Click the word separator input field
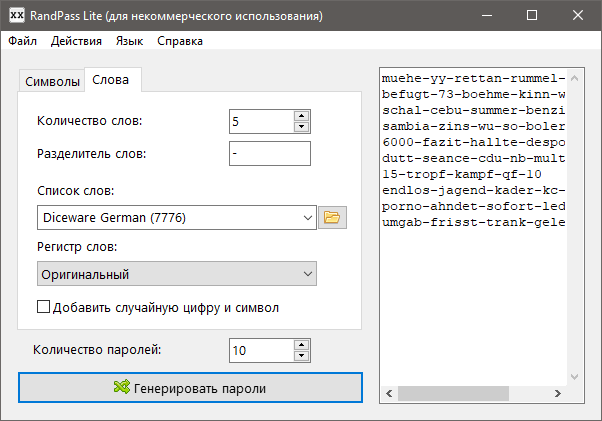 point(269,154)
